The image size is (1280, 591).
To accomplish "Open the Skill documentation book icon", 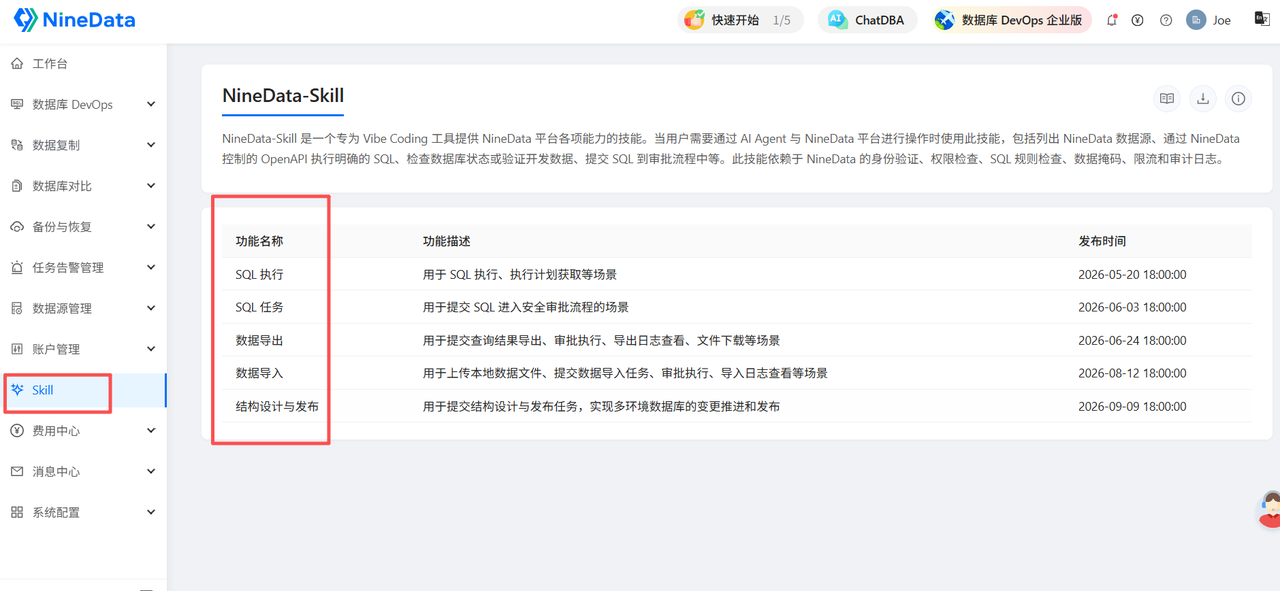I will tap(1167, 98).
